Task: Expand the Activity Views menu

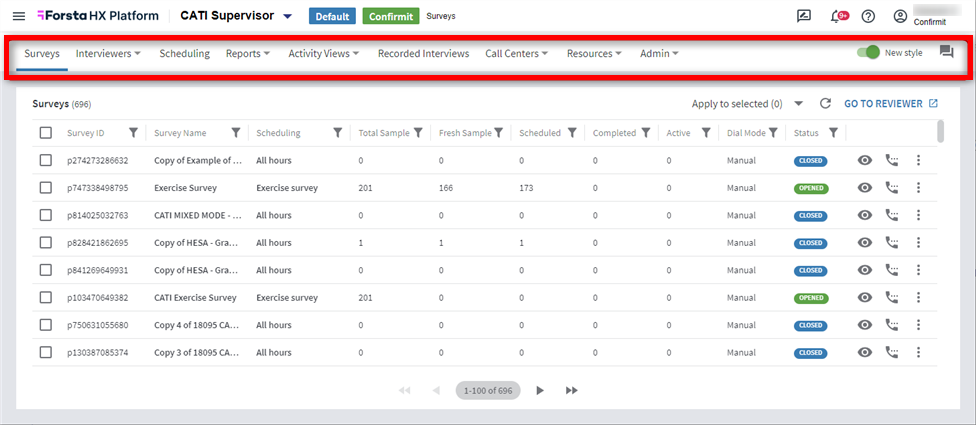Action: (x=324, y=54)
